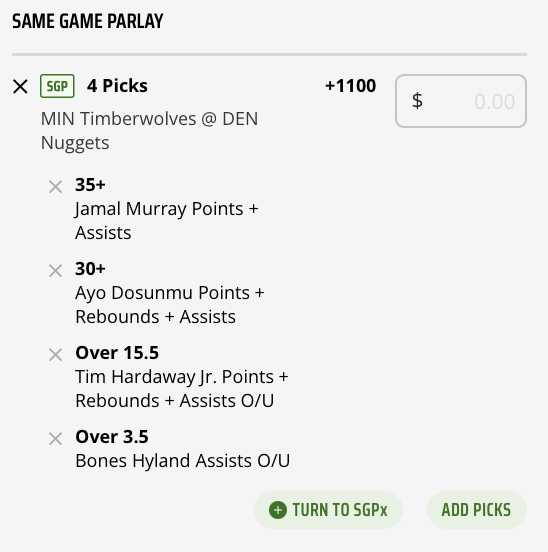Screen dimensions: 548x552
Task: Focus the wager amount input field
Action: (x=461, y=101)
